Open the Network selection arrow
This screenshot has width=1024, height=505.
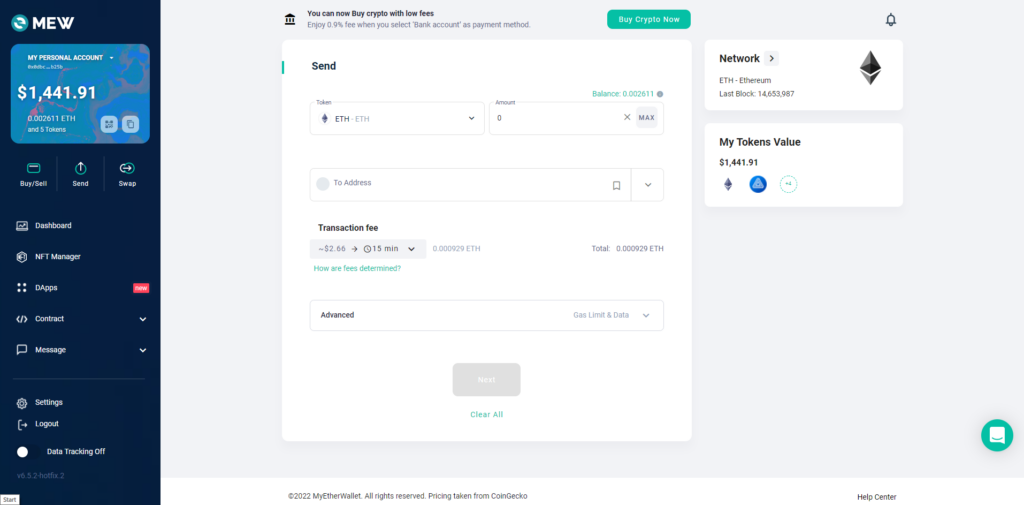point(771,58)
